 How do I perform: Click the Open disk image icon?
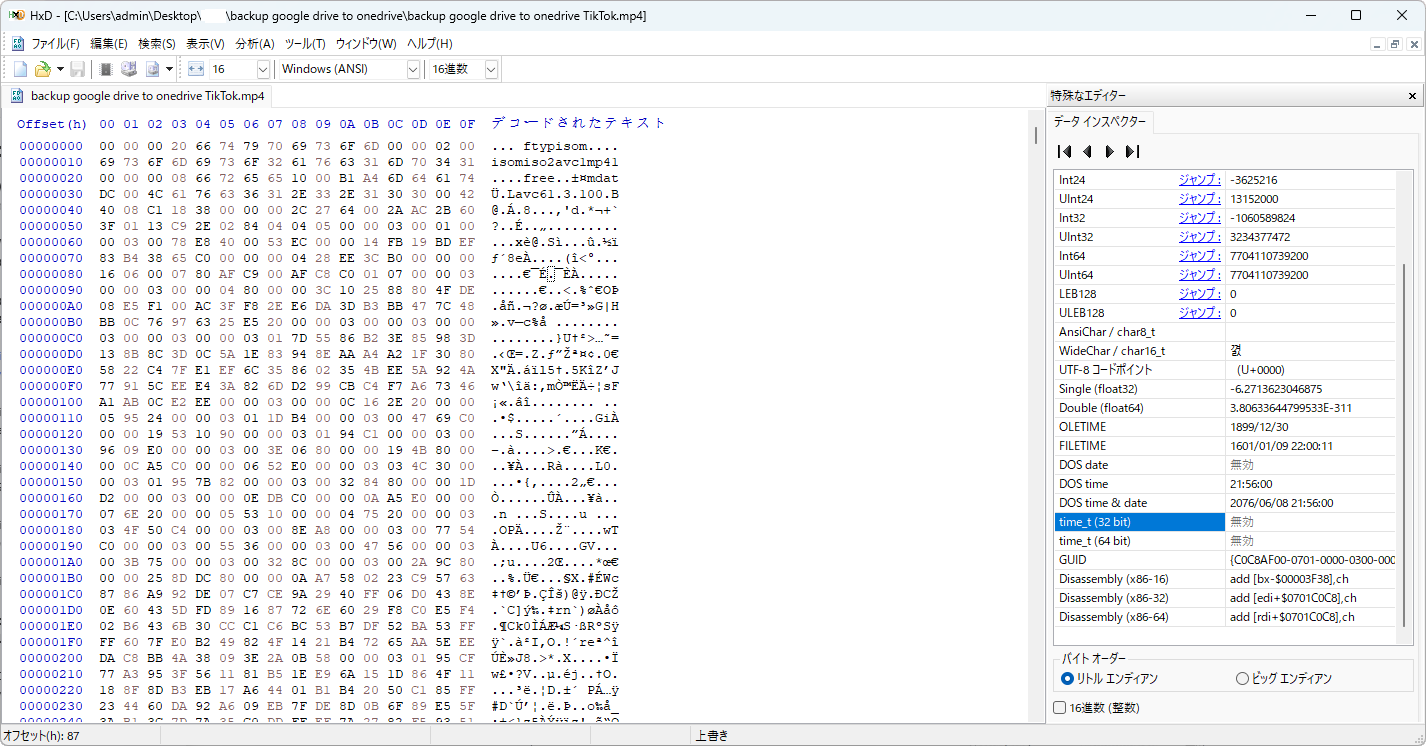coord(153,69)
